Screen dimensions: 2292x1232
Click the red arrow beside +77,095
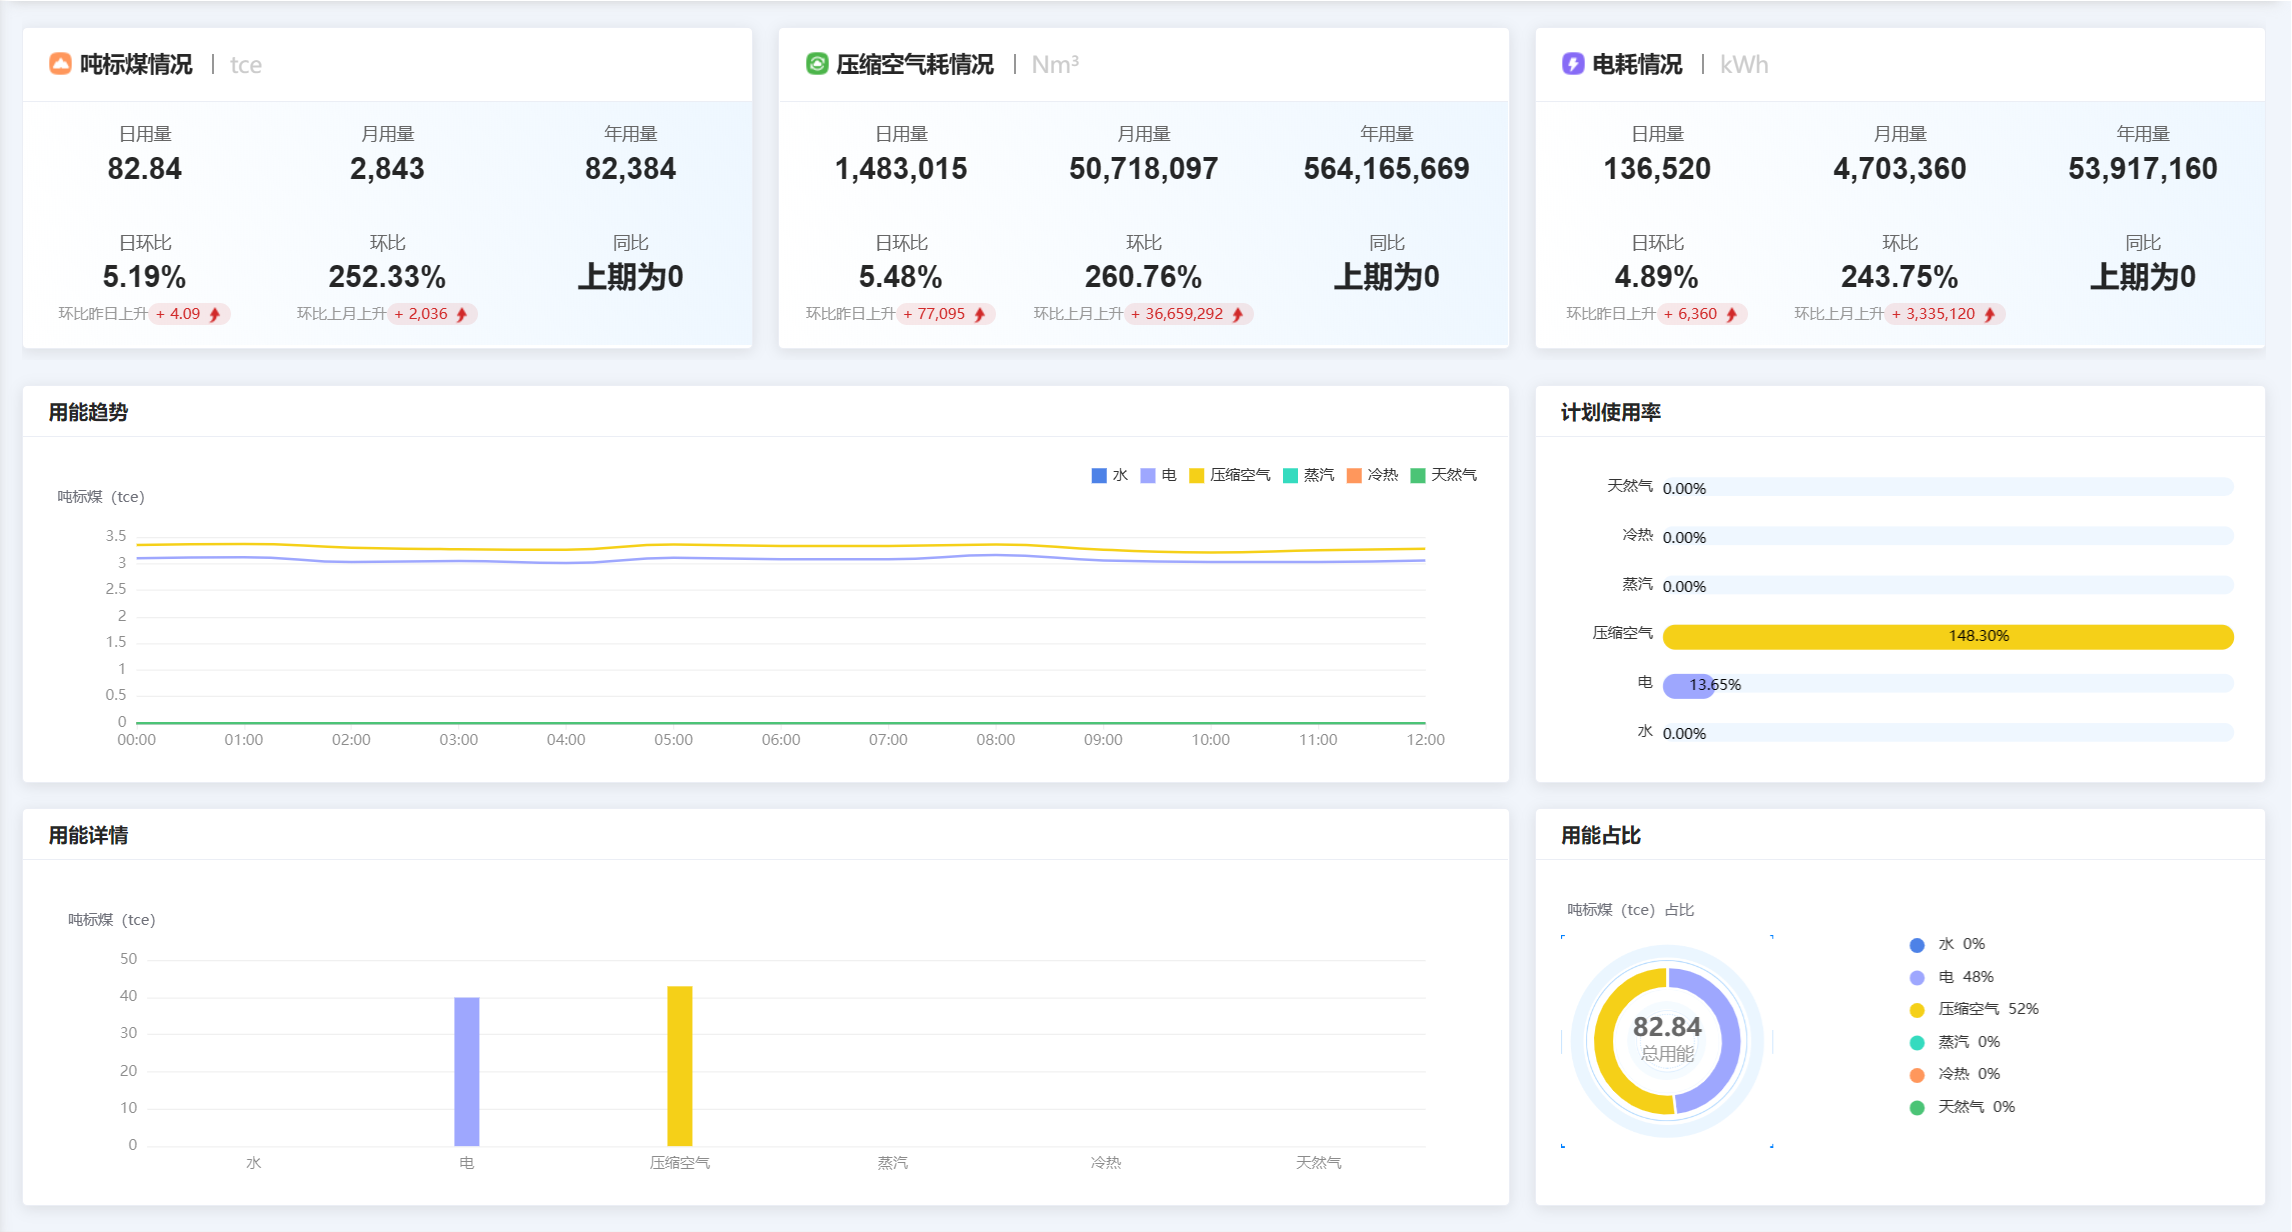pyautogui.click(x=980, y=314)
